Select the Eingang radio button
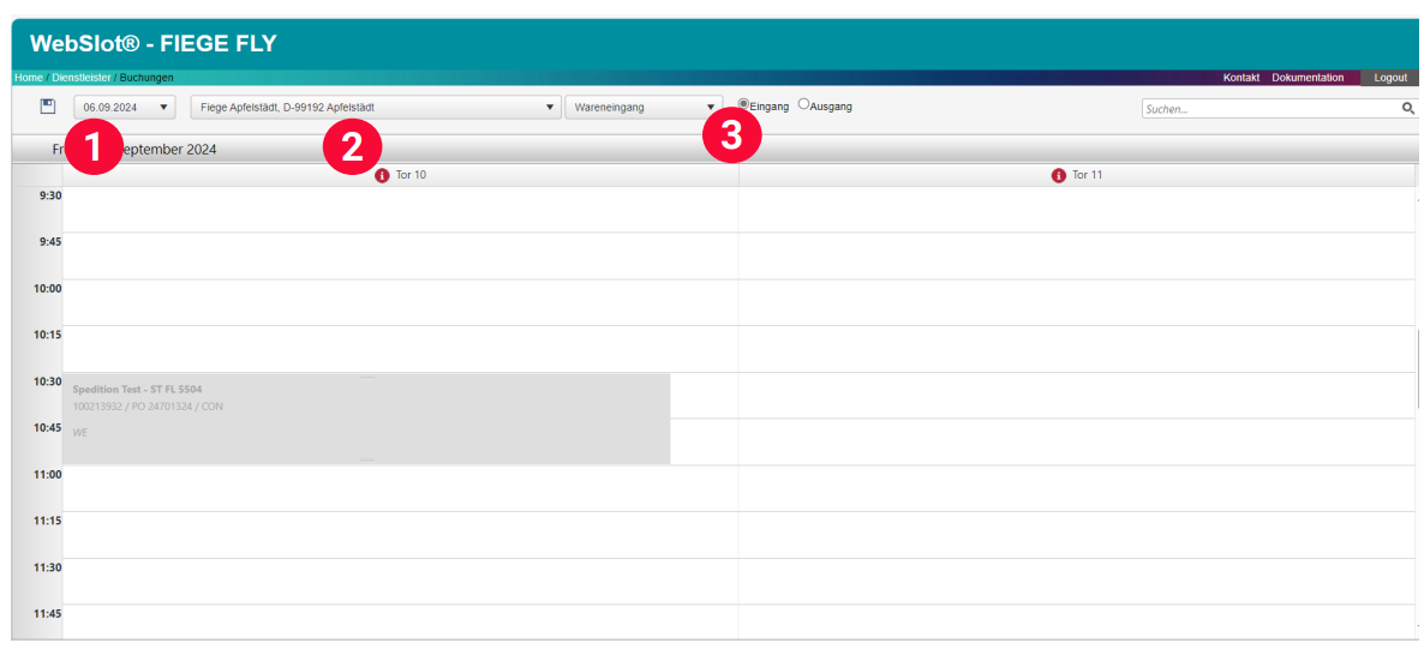 pos(743,104)
